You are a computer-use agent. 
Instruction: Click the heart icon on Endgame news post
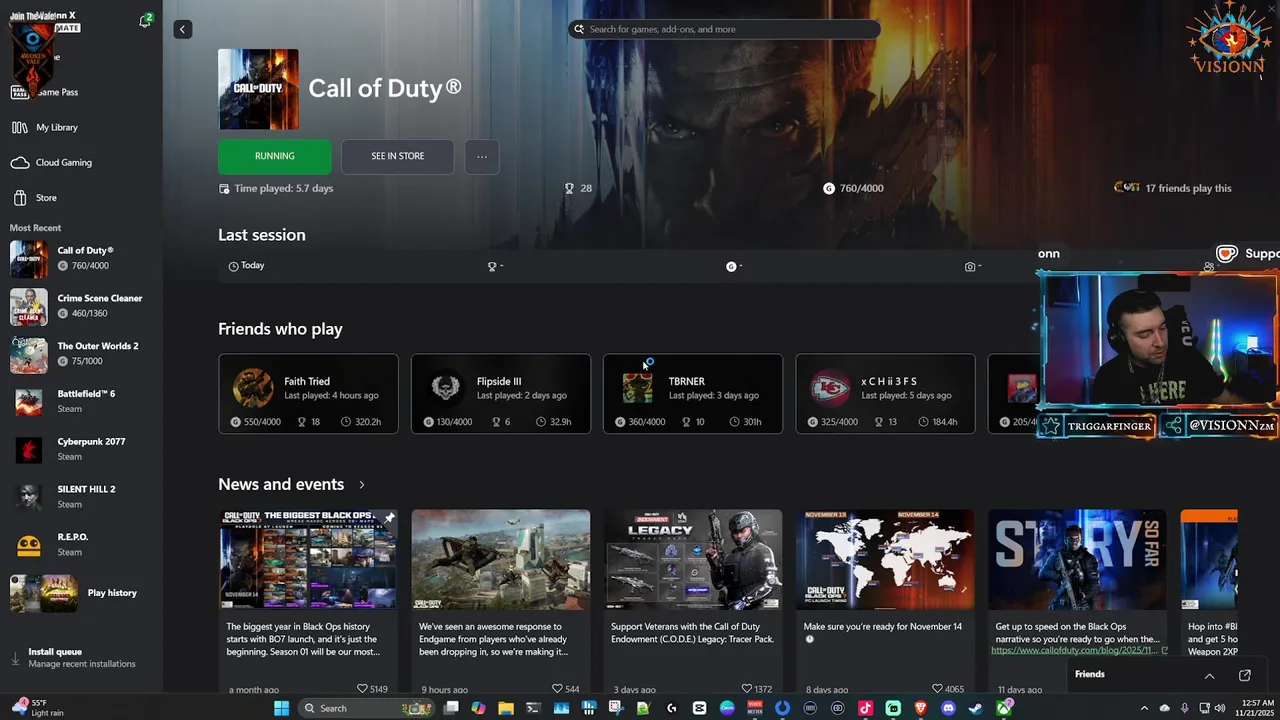(557, 689)
